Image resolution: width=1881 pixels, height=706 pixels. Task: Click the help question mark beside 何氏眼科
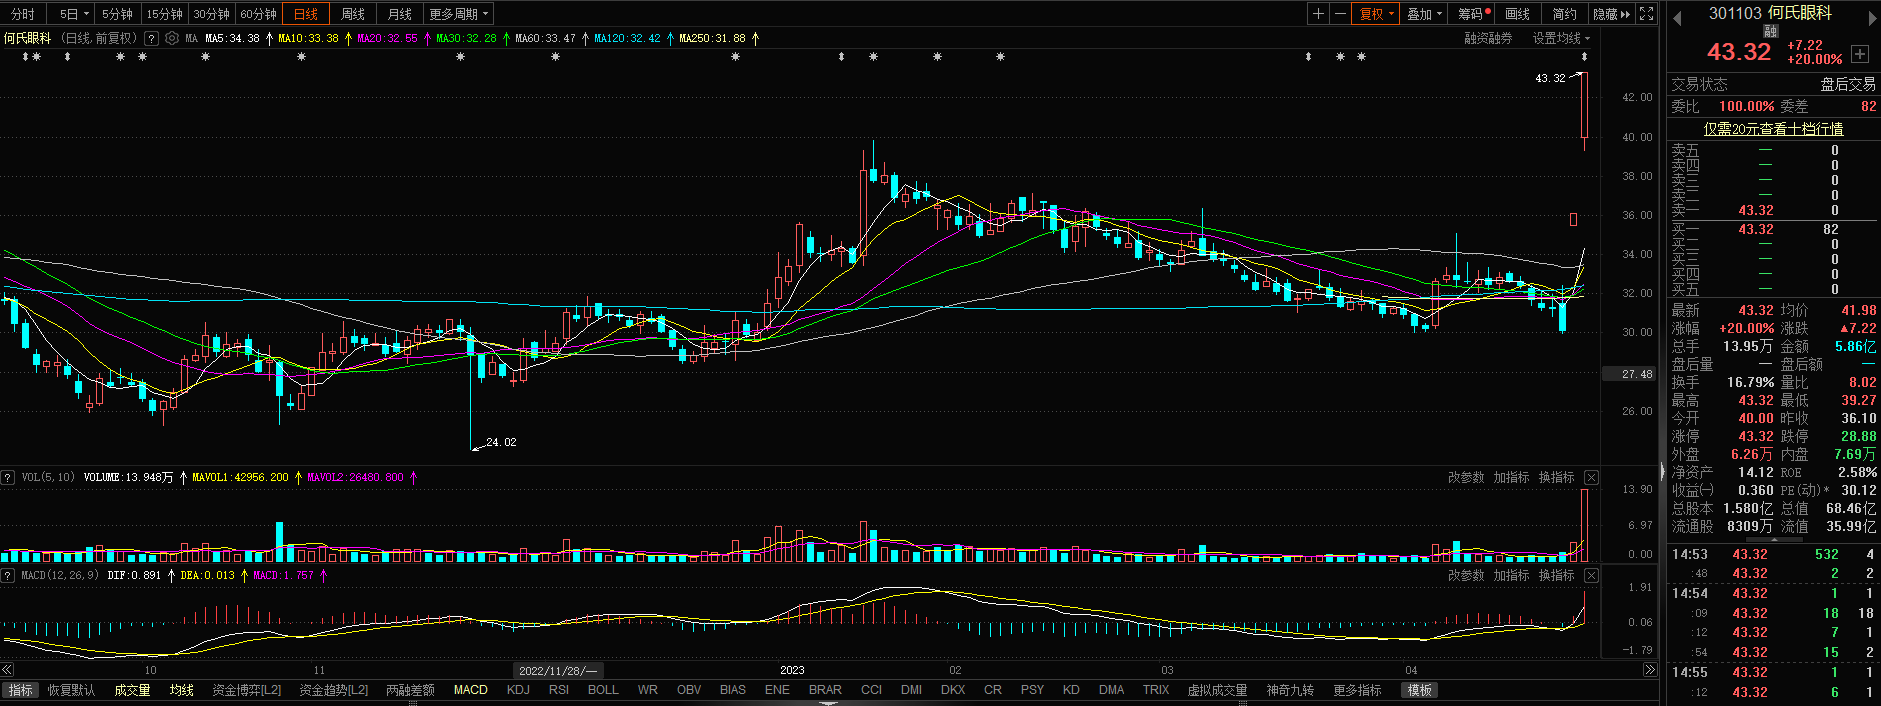tap(151, 39)
